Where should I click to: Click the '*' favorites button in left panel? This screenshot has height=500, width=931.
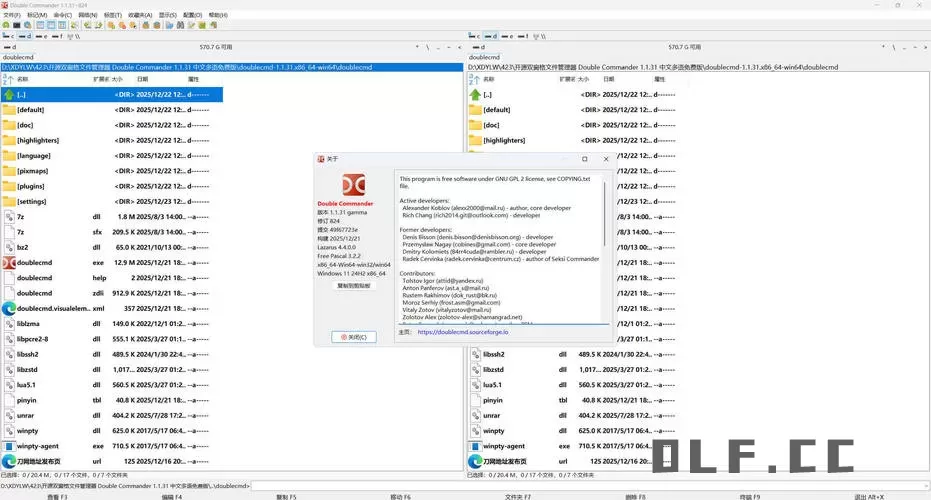click(x=417, y=47)
